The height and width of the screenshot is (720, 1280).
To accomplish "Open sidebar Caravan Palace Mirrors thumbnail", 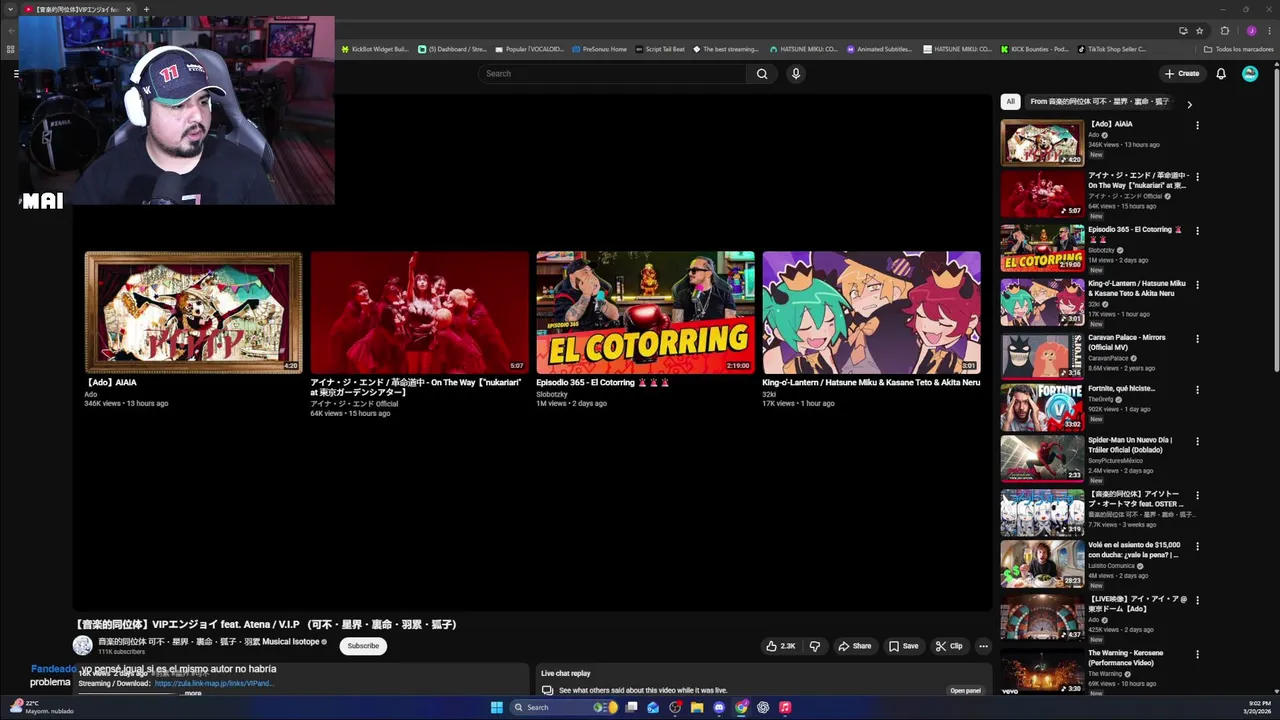I will tap(1042, 355).
